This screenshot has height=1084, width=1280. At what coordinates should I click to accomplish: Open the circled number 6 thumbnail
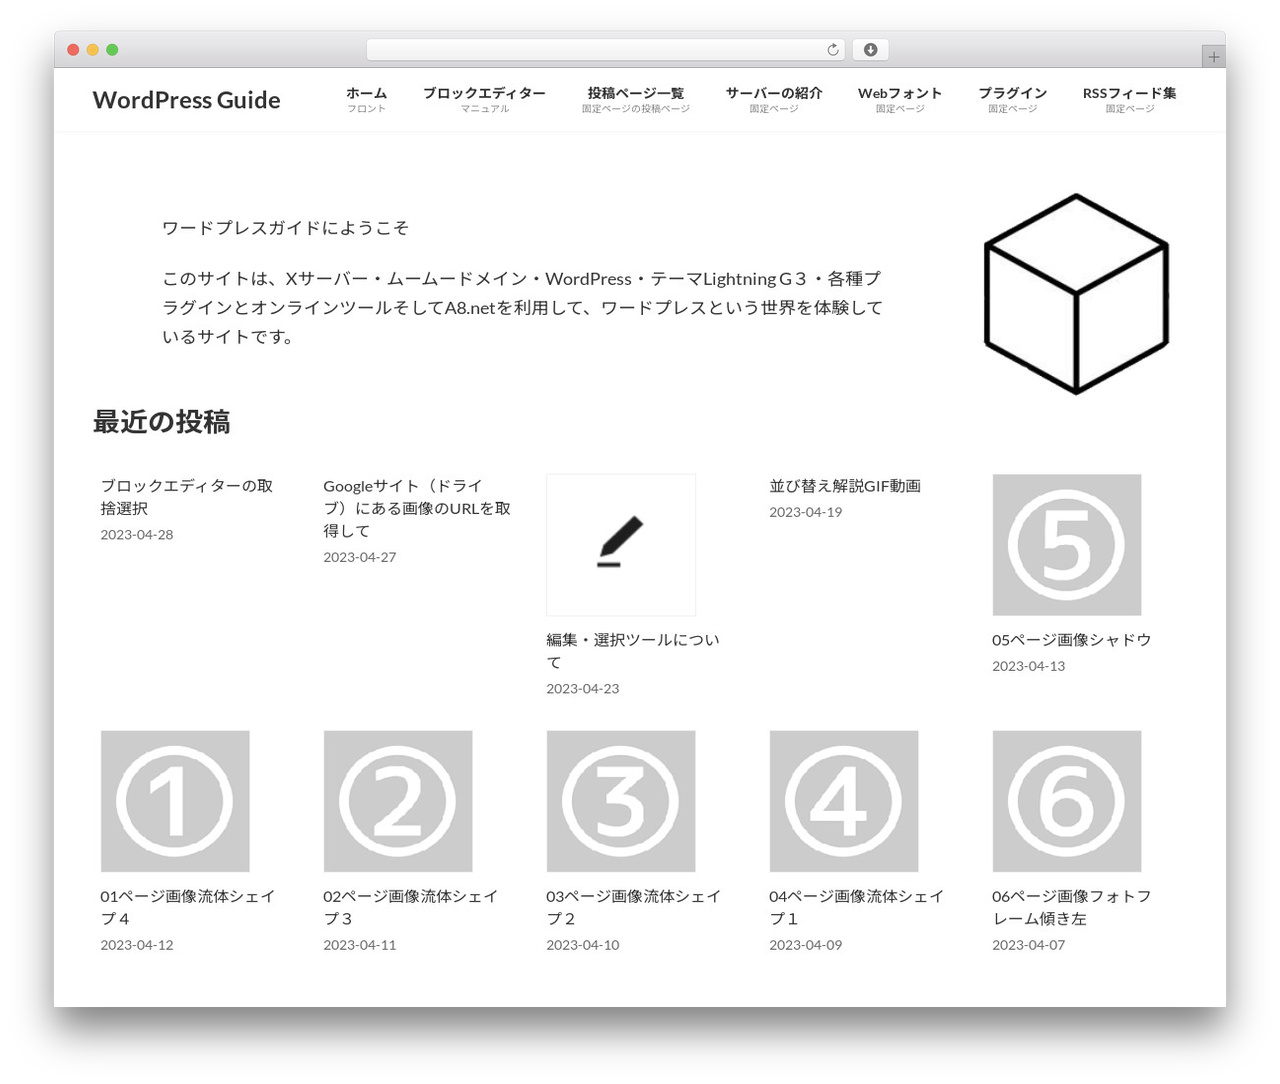pyautogui.click(x=1067, y=801)
